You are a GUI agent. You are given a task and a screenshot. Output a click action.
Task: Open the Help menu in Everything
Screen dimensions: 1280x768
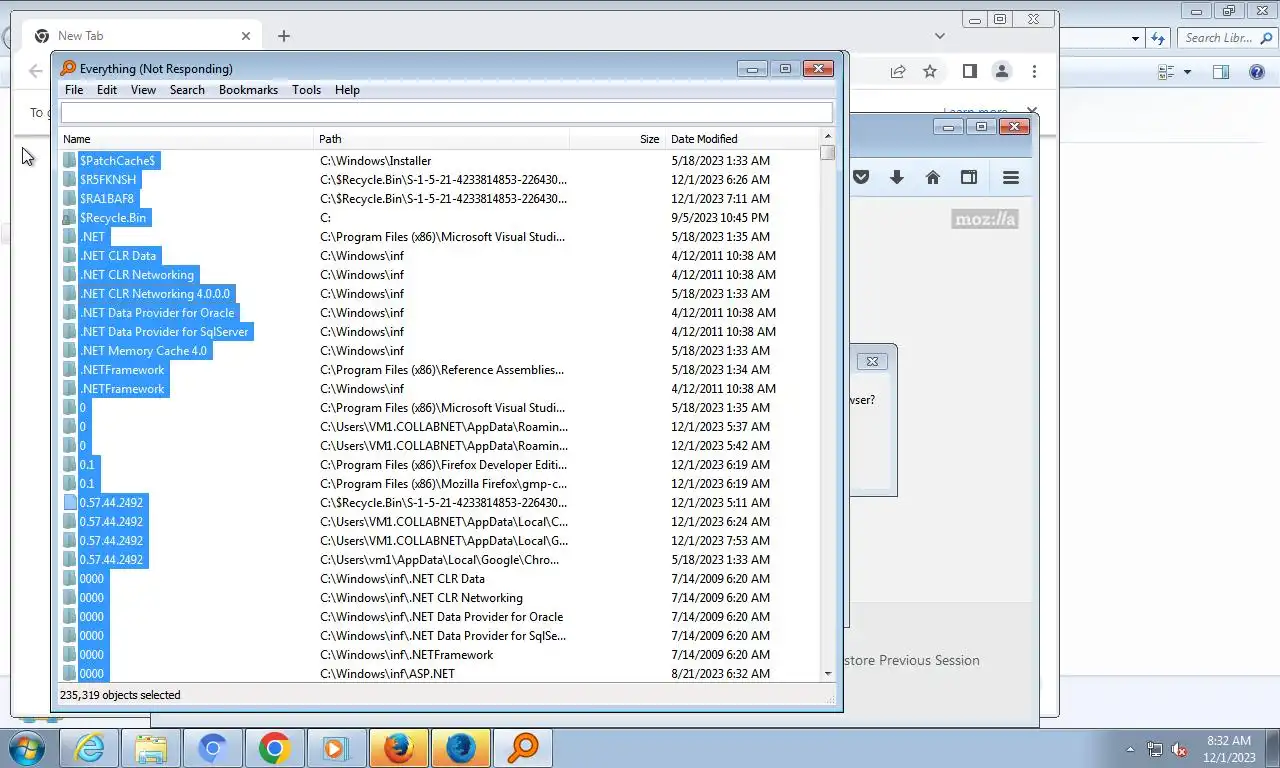coord(347,90)
